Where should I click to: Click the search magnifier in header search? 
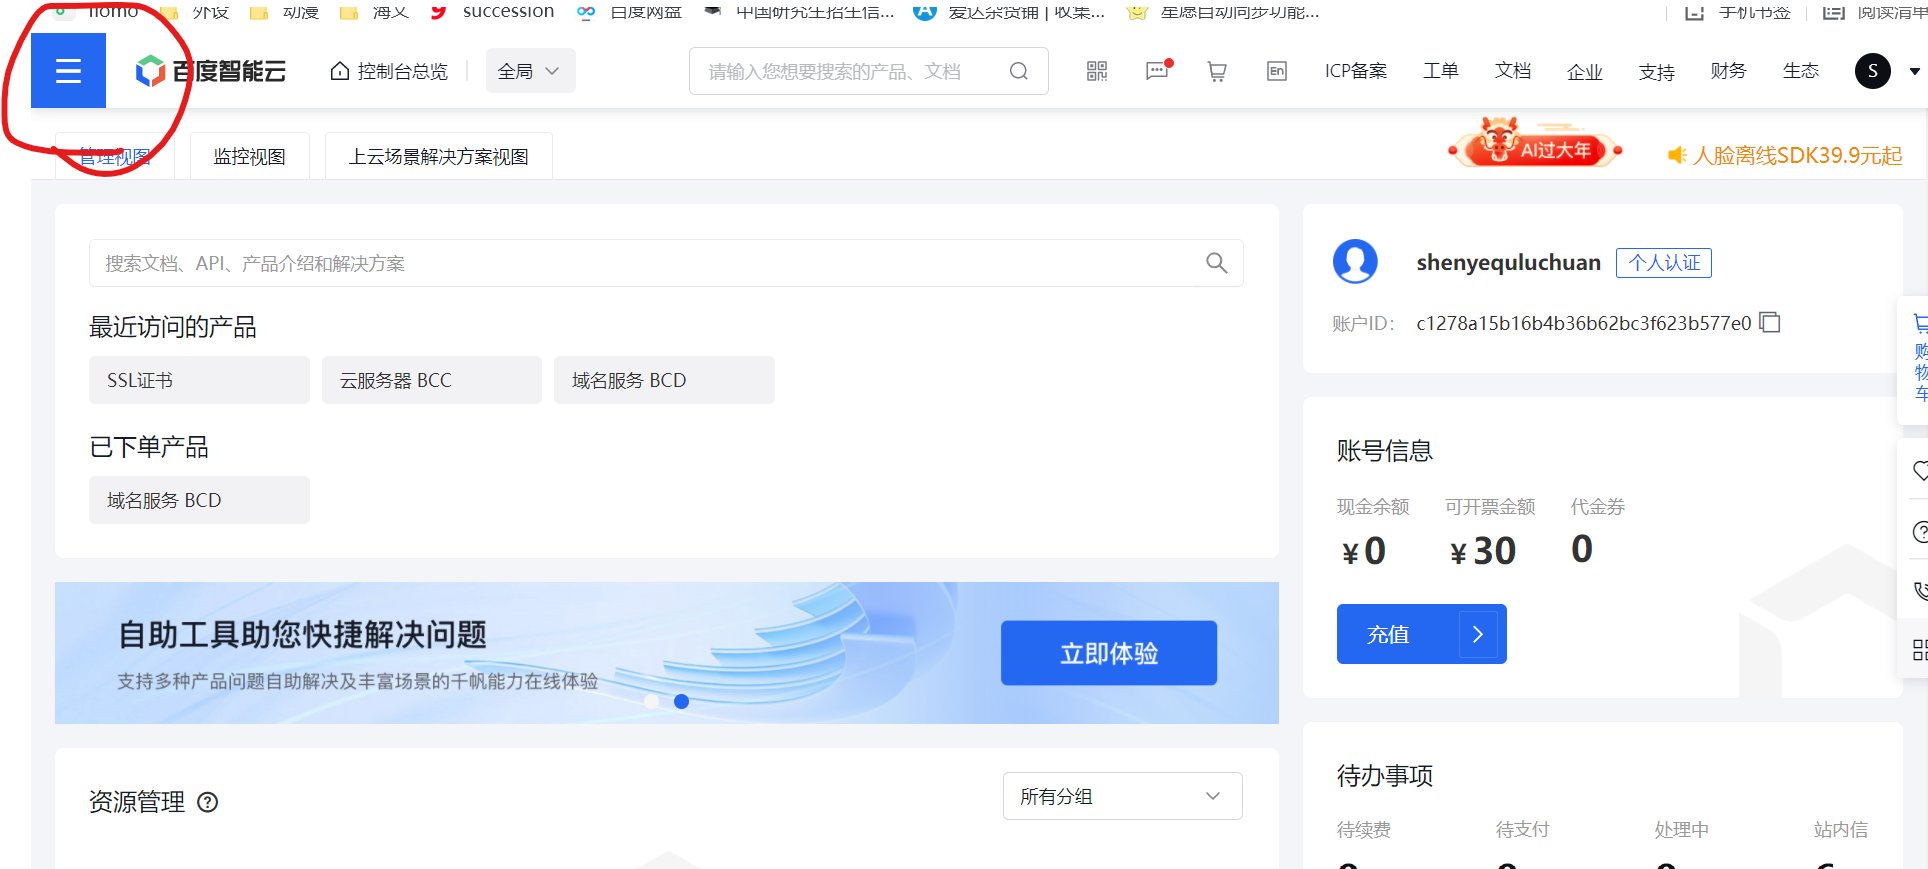point(1019,71)
